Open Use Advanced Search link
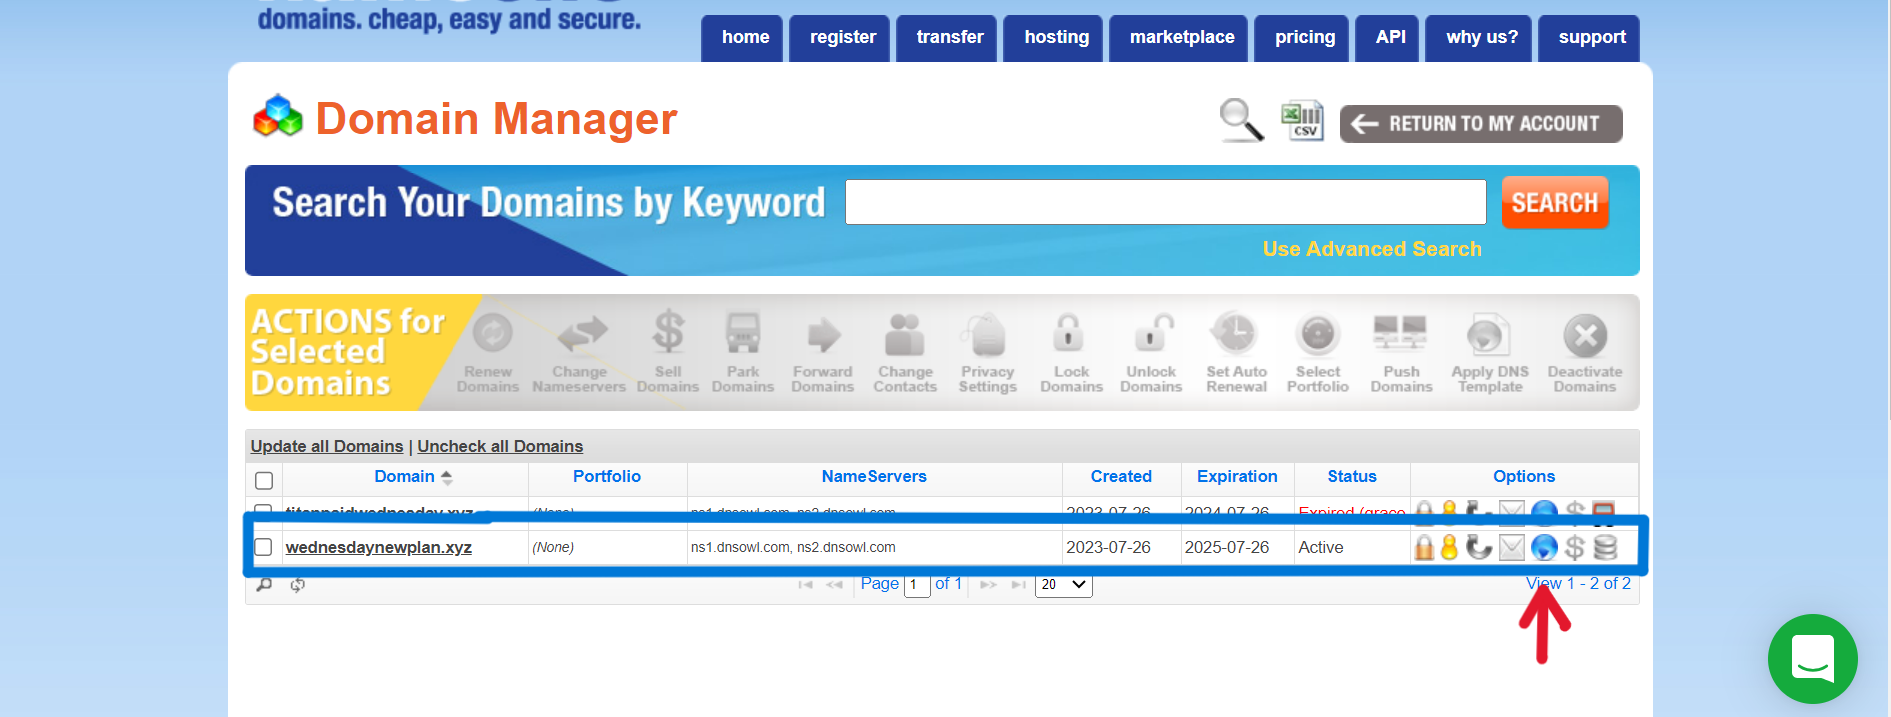The height and width of the screenshot is (717, 1891). coord(1372,249)
